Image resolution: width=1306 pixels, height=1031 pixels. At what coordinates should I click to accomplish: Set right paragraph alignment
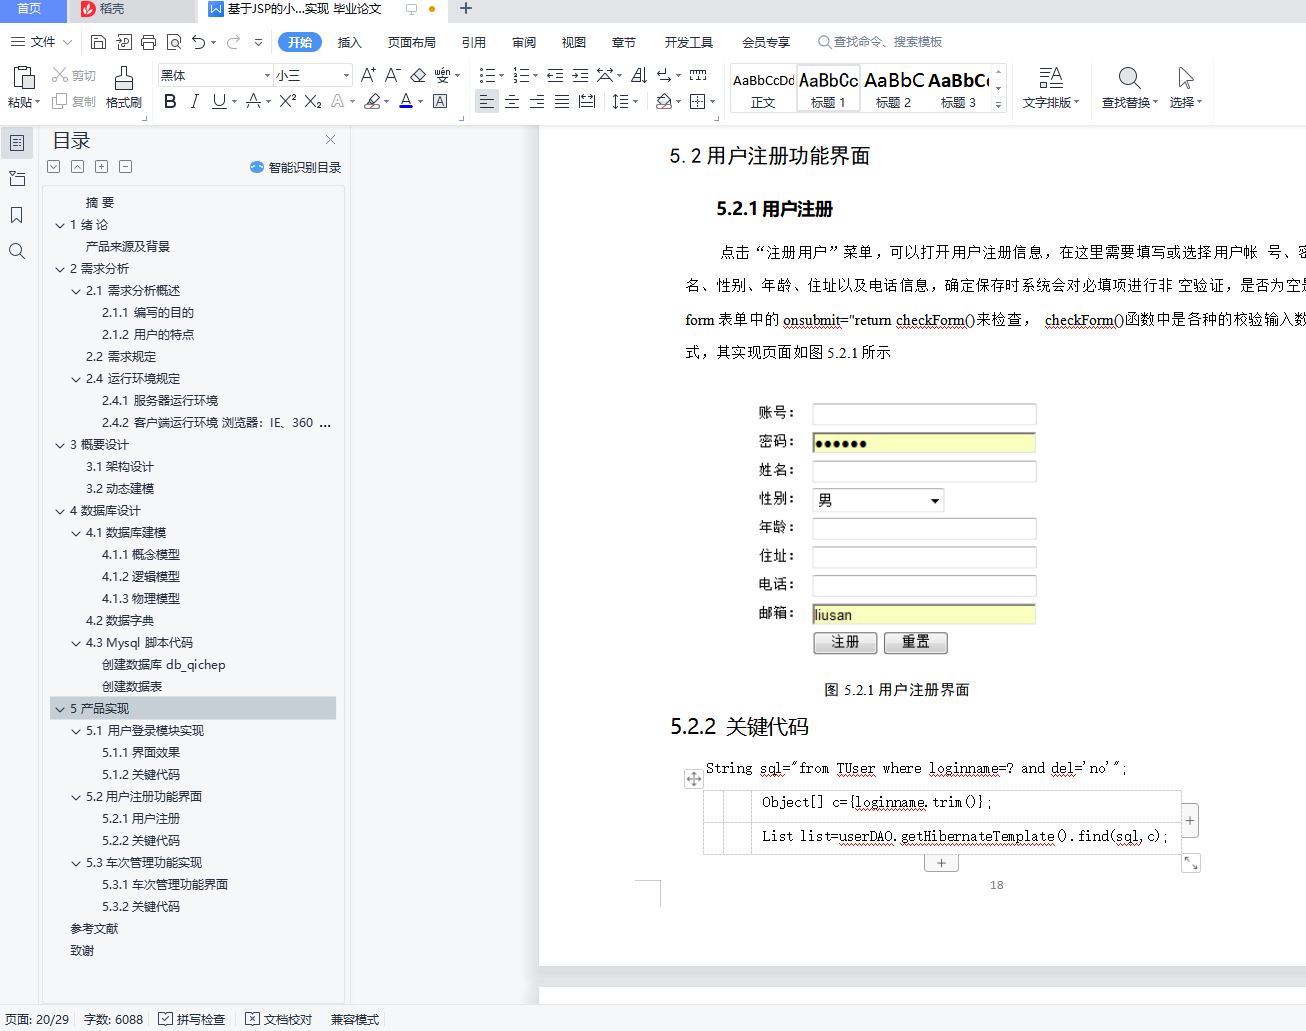(x=537, y=101)
